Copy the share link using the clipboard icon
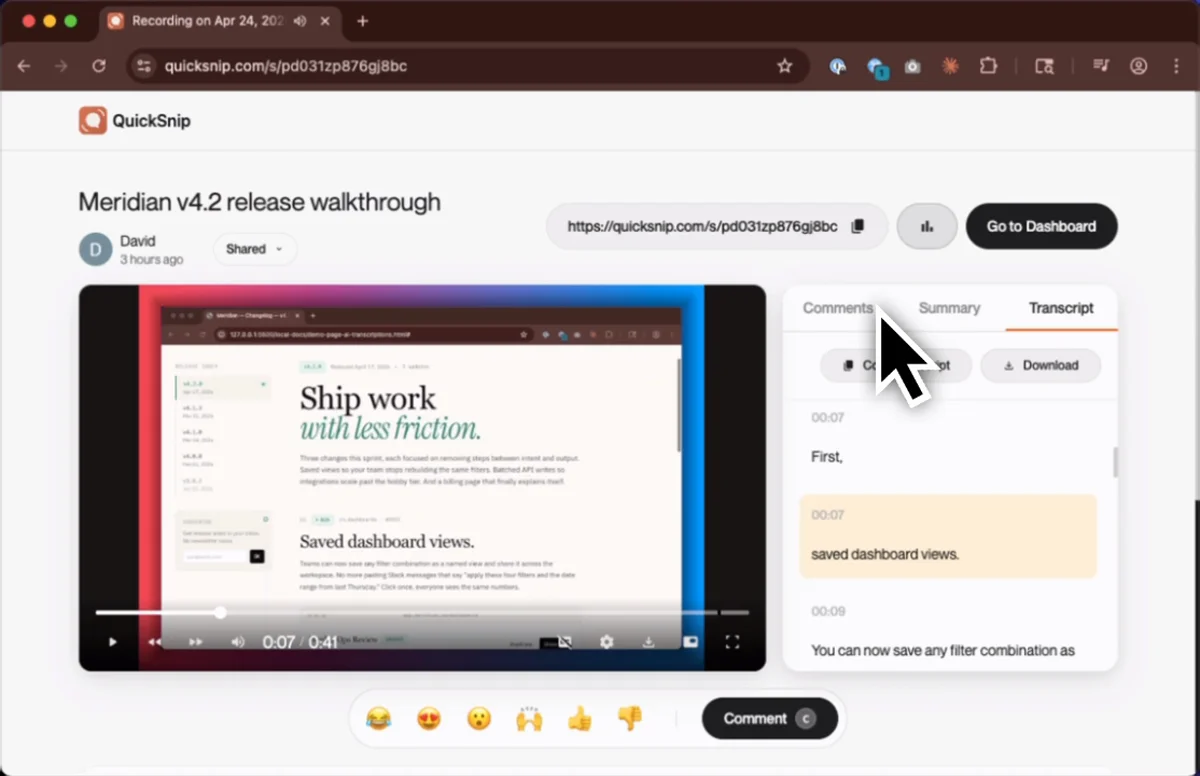 (857, 226)
